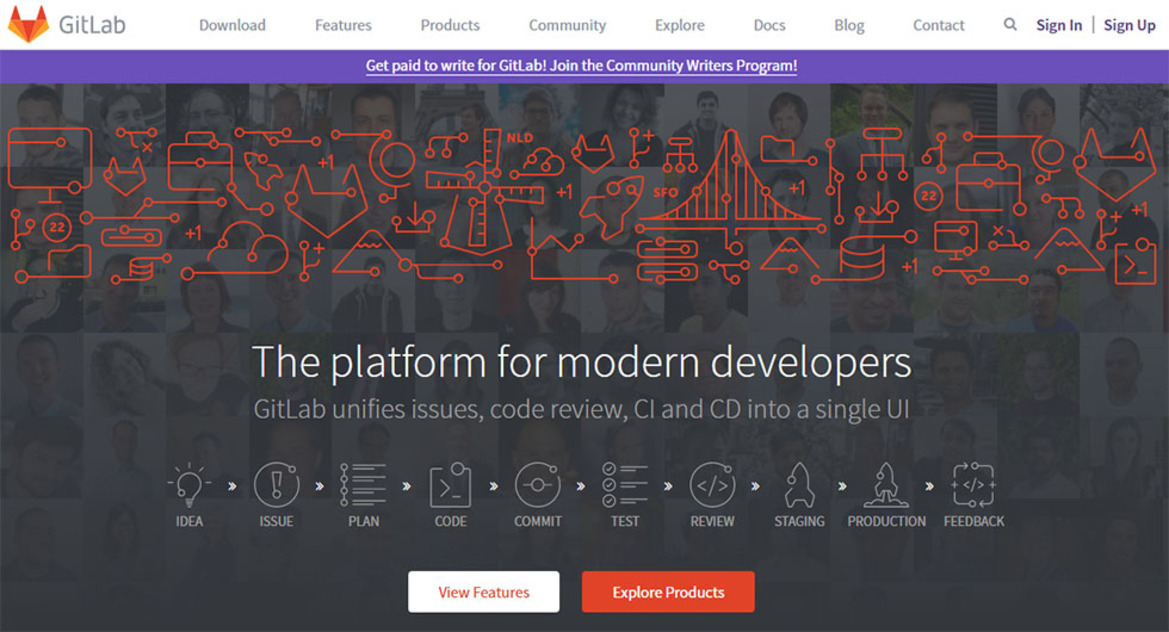
Task: Click the PLAN label text
Action: pos(364,522)
